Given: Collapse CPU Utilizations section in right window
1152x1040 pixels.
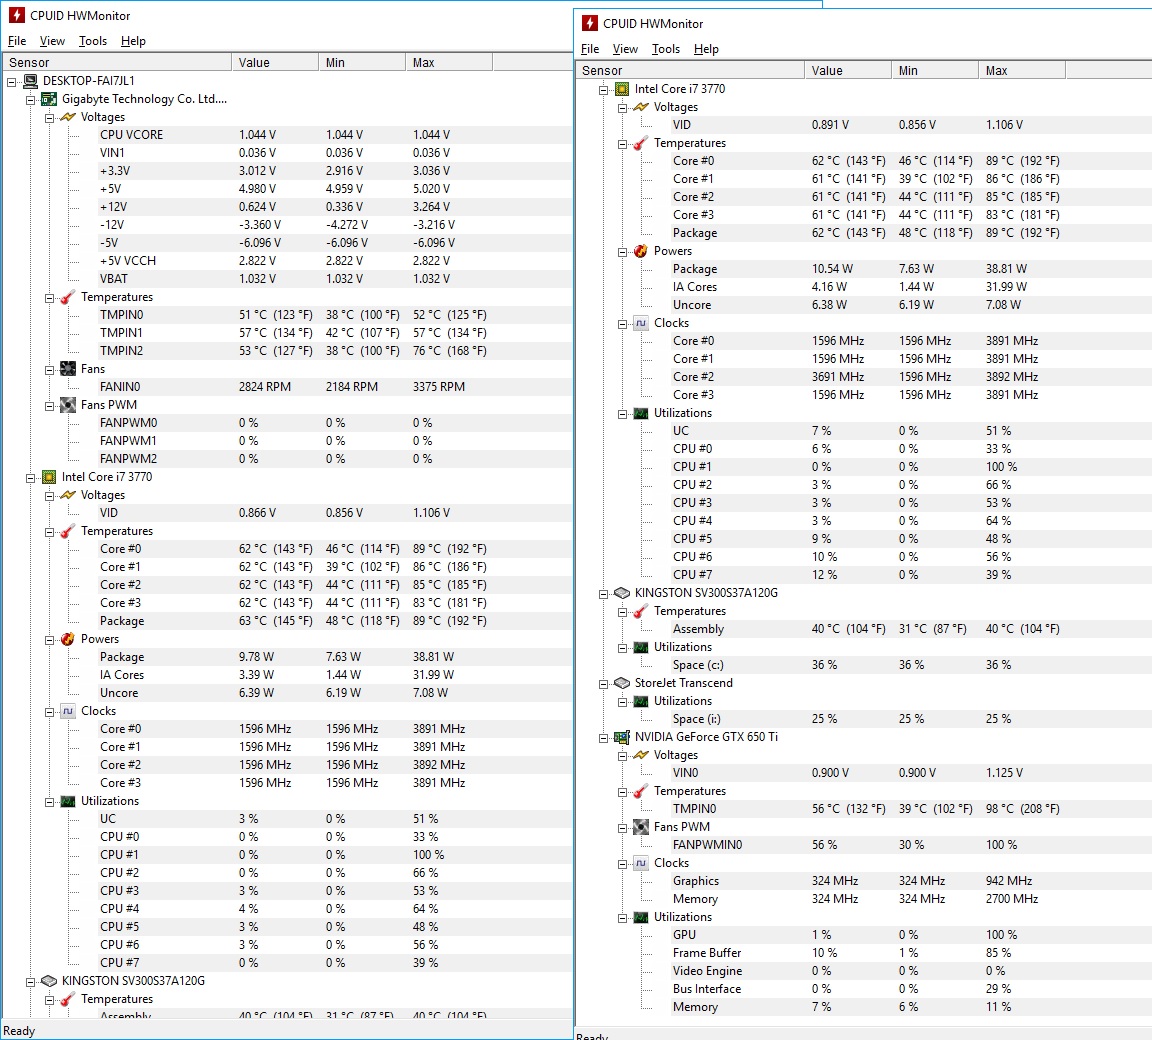Looking at the screenshot, I should coord(622,414).
